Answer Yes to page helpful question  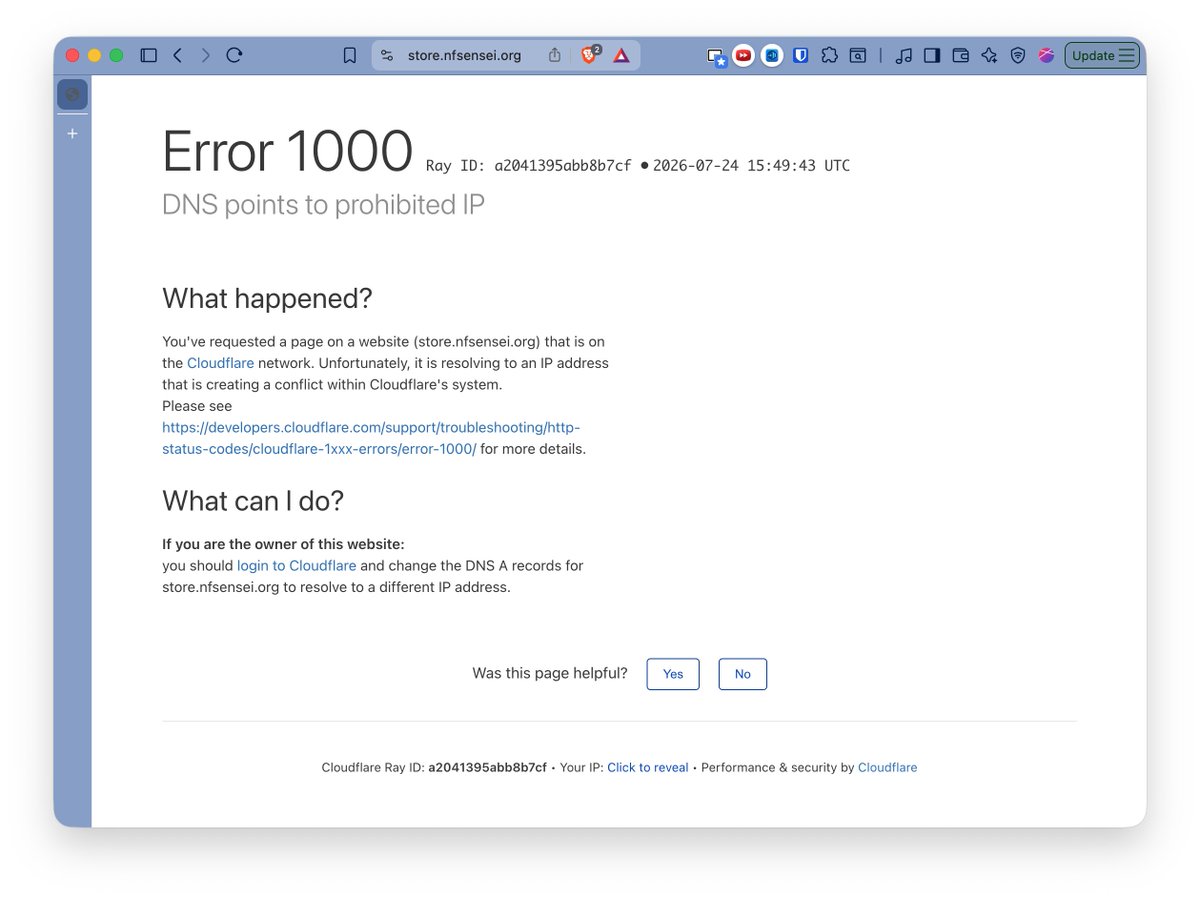click(x=673, y=674)
